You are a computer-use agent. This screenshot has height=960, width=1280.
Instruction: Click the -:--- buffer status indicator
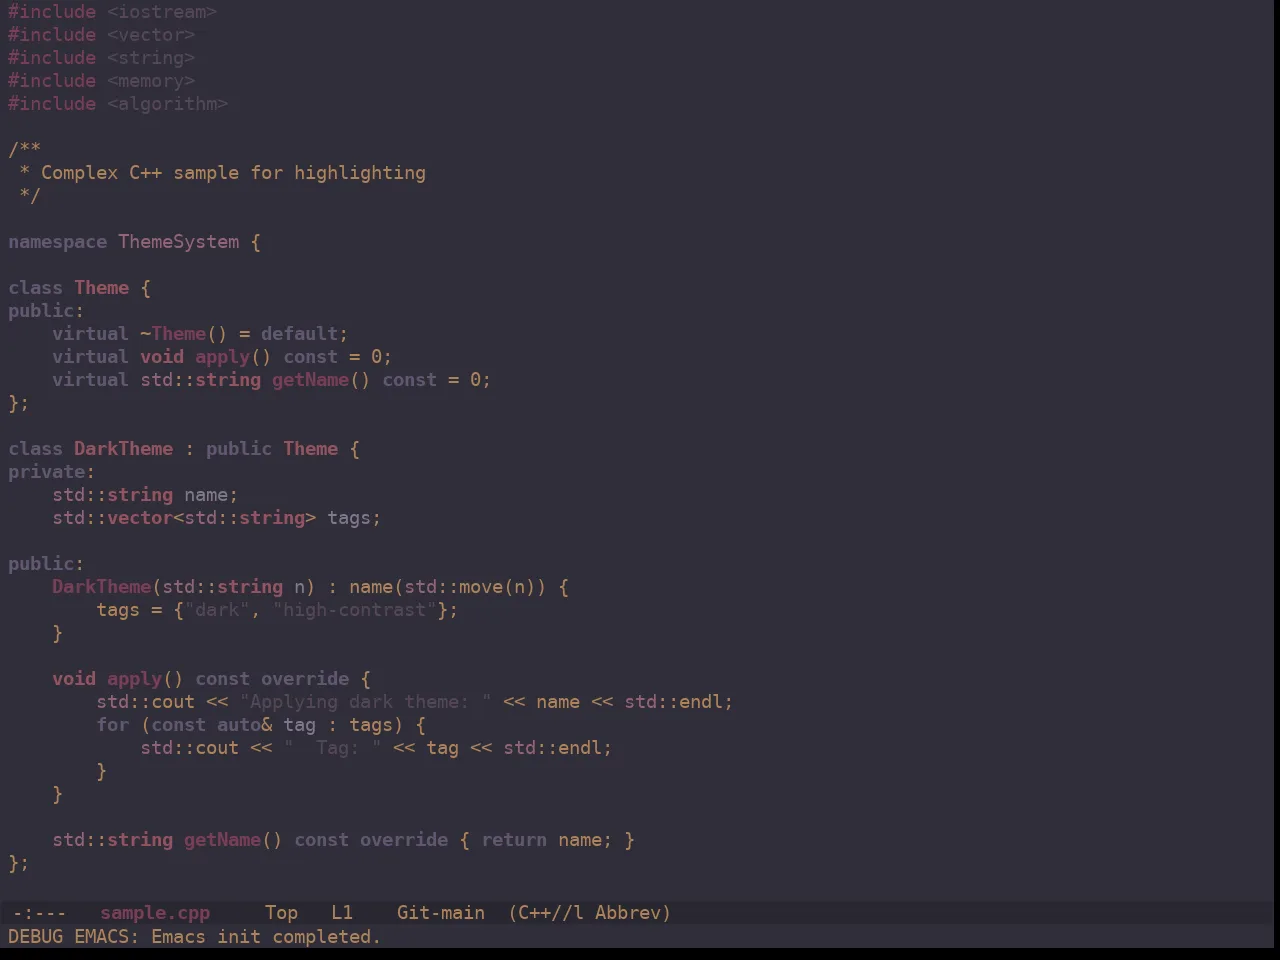click(x=39, y=913)
